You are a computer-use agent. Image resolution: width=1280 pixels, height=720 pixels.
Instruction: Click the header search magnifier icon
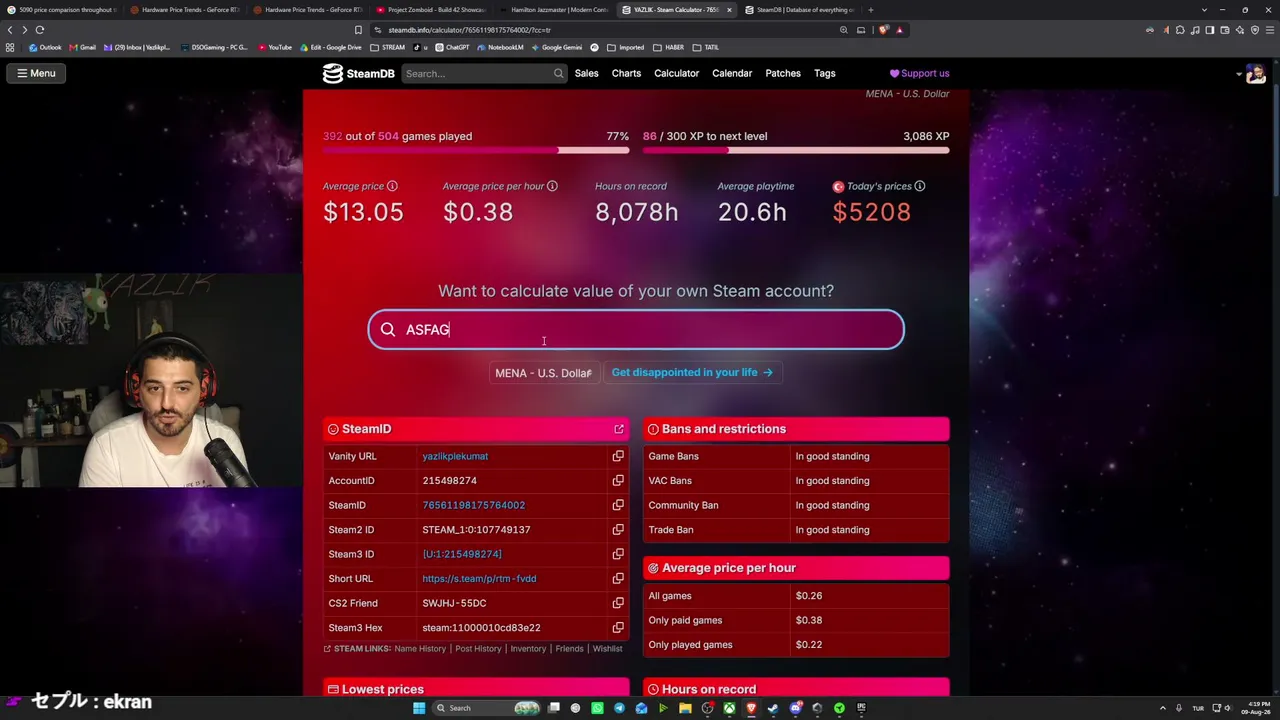pos(558,73)
